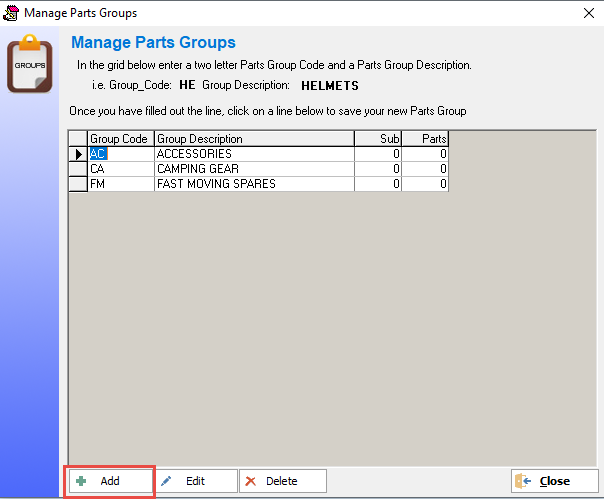Screen dimensions: 604x499
Task: Click the Groups clipboard icon
Action: click(30, 64)
